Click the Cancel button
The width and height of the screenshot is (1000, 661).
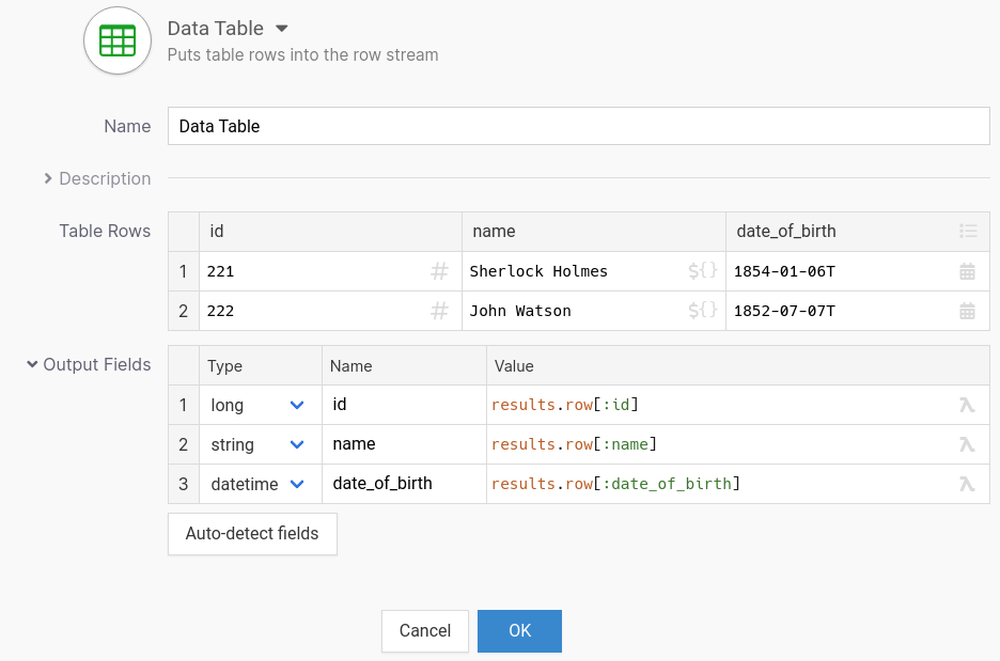tap(425, 631)
